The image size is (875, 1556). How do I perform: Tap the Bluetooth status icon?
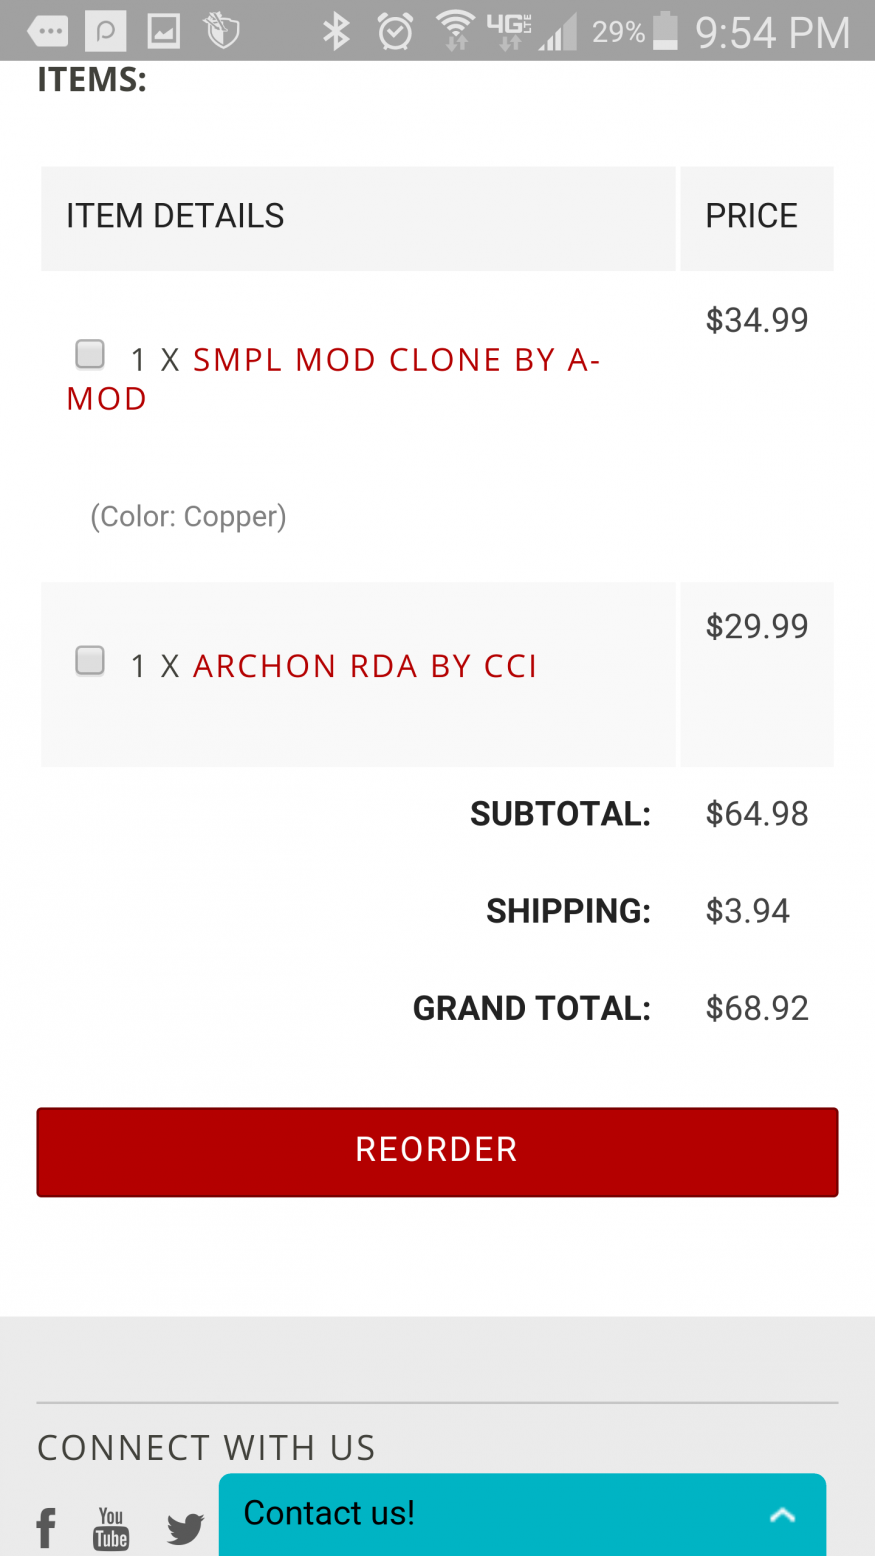pos(336,32)
